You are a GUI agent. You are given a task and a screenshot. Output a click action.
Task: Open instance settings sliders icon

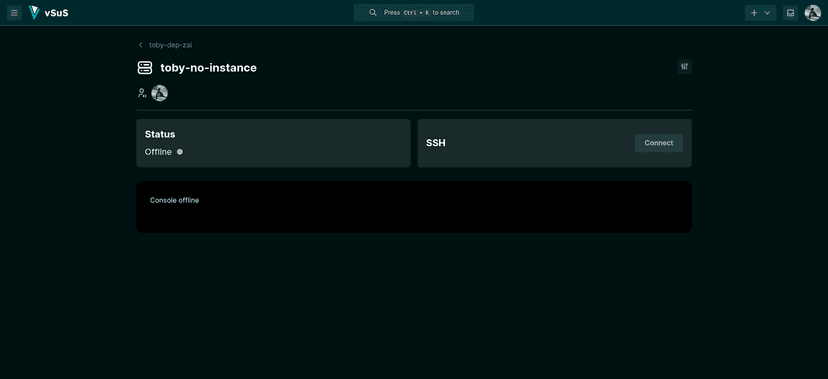pos(684,67)
